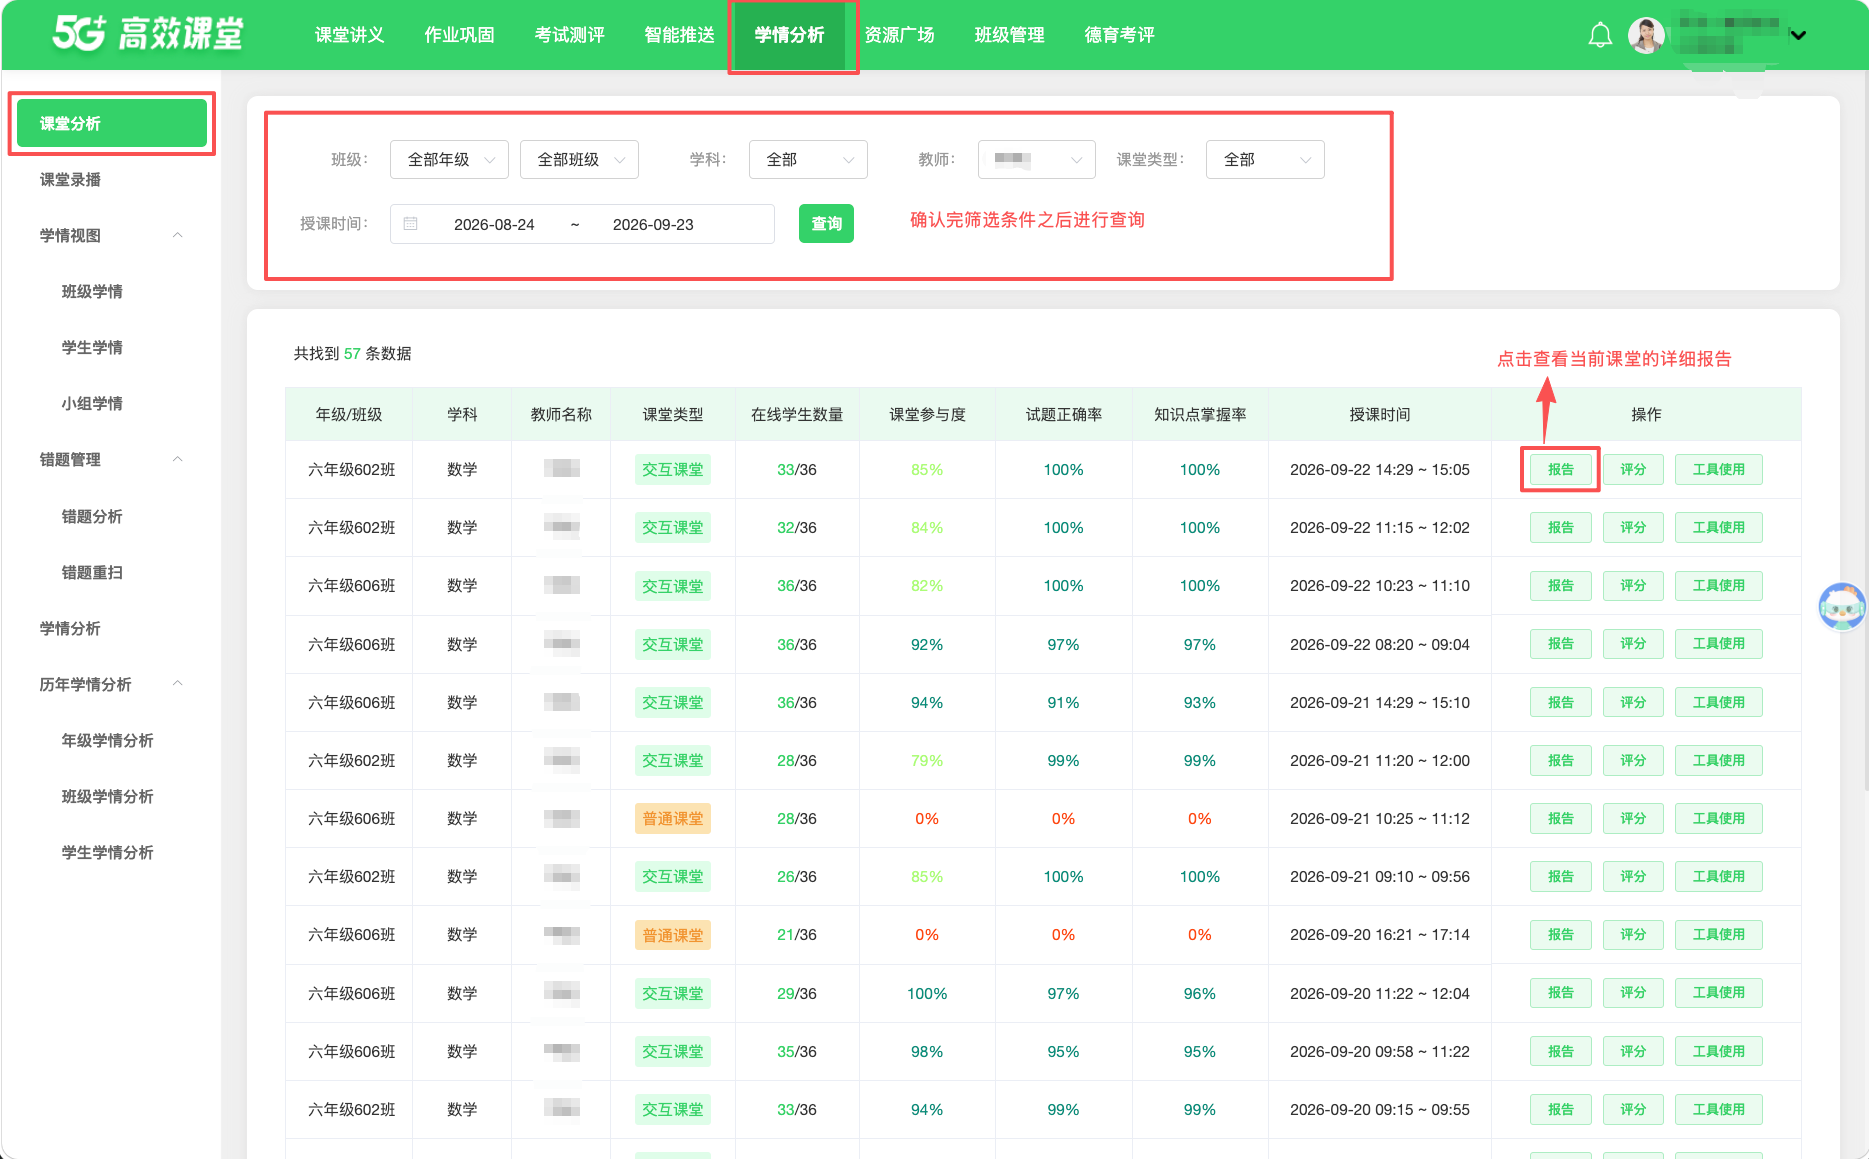Expand the user account dropdown arrow
The height and width of the screenshot is (1159, 1869).
pyautogui.click(x=1798, y=35)
